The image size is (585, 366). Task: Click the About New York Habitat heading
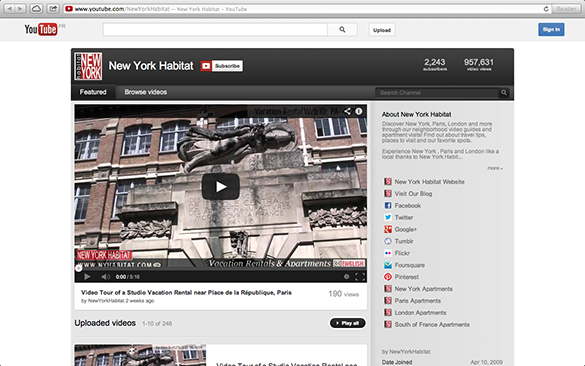coord(416,115)
